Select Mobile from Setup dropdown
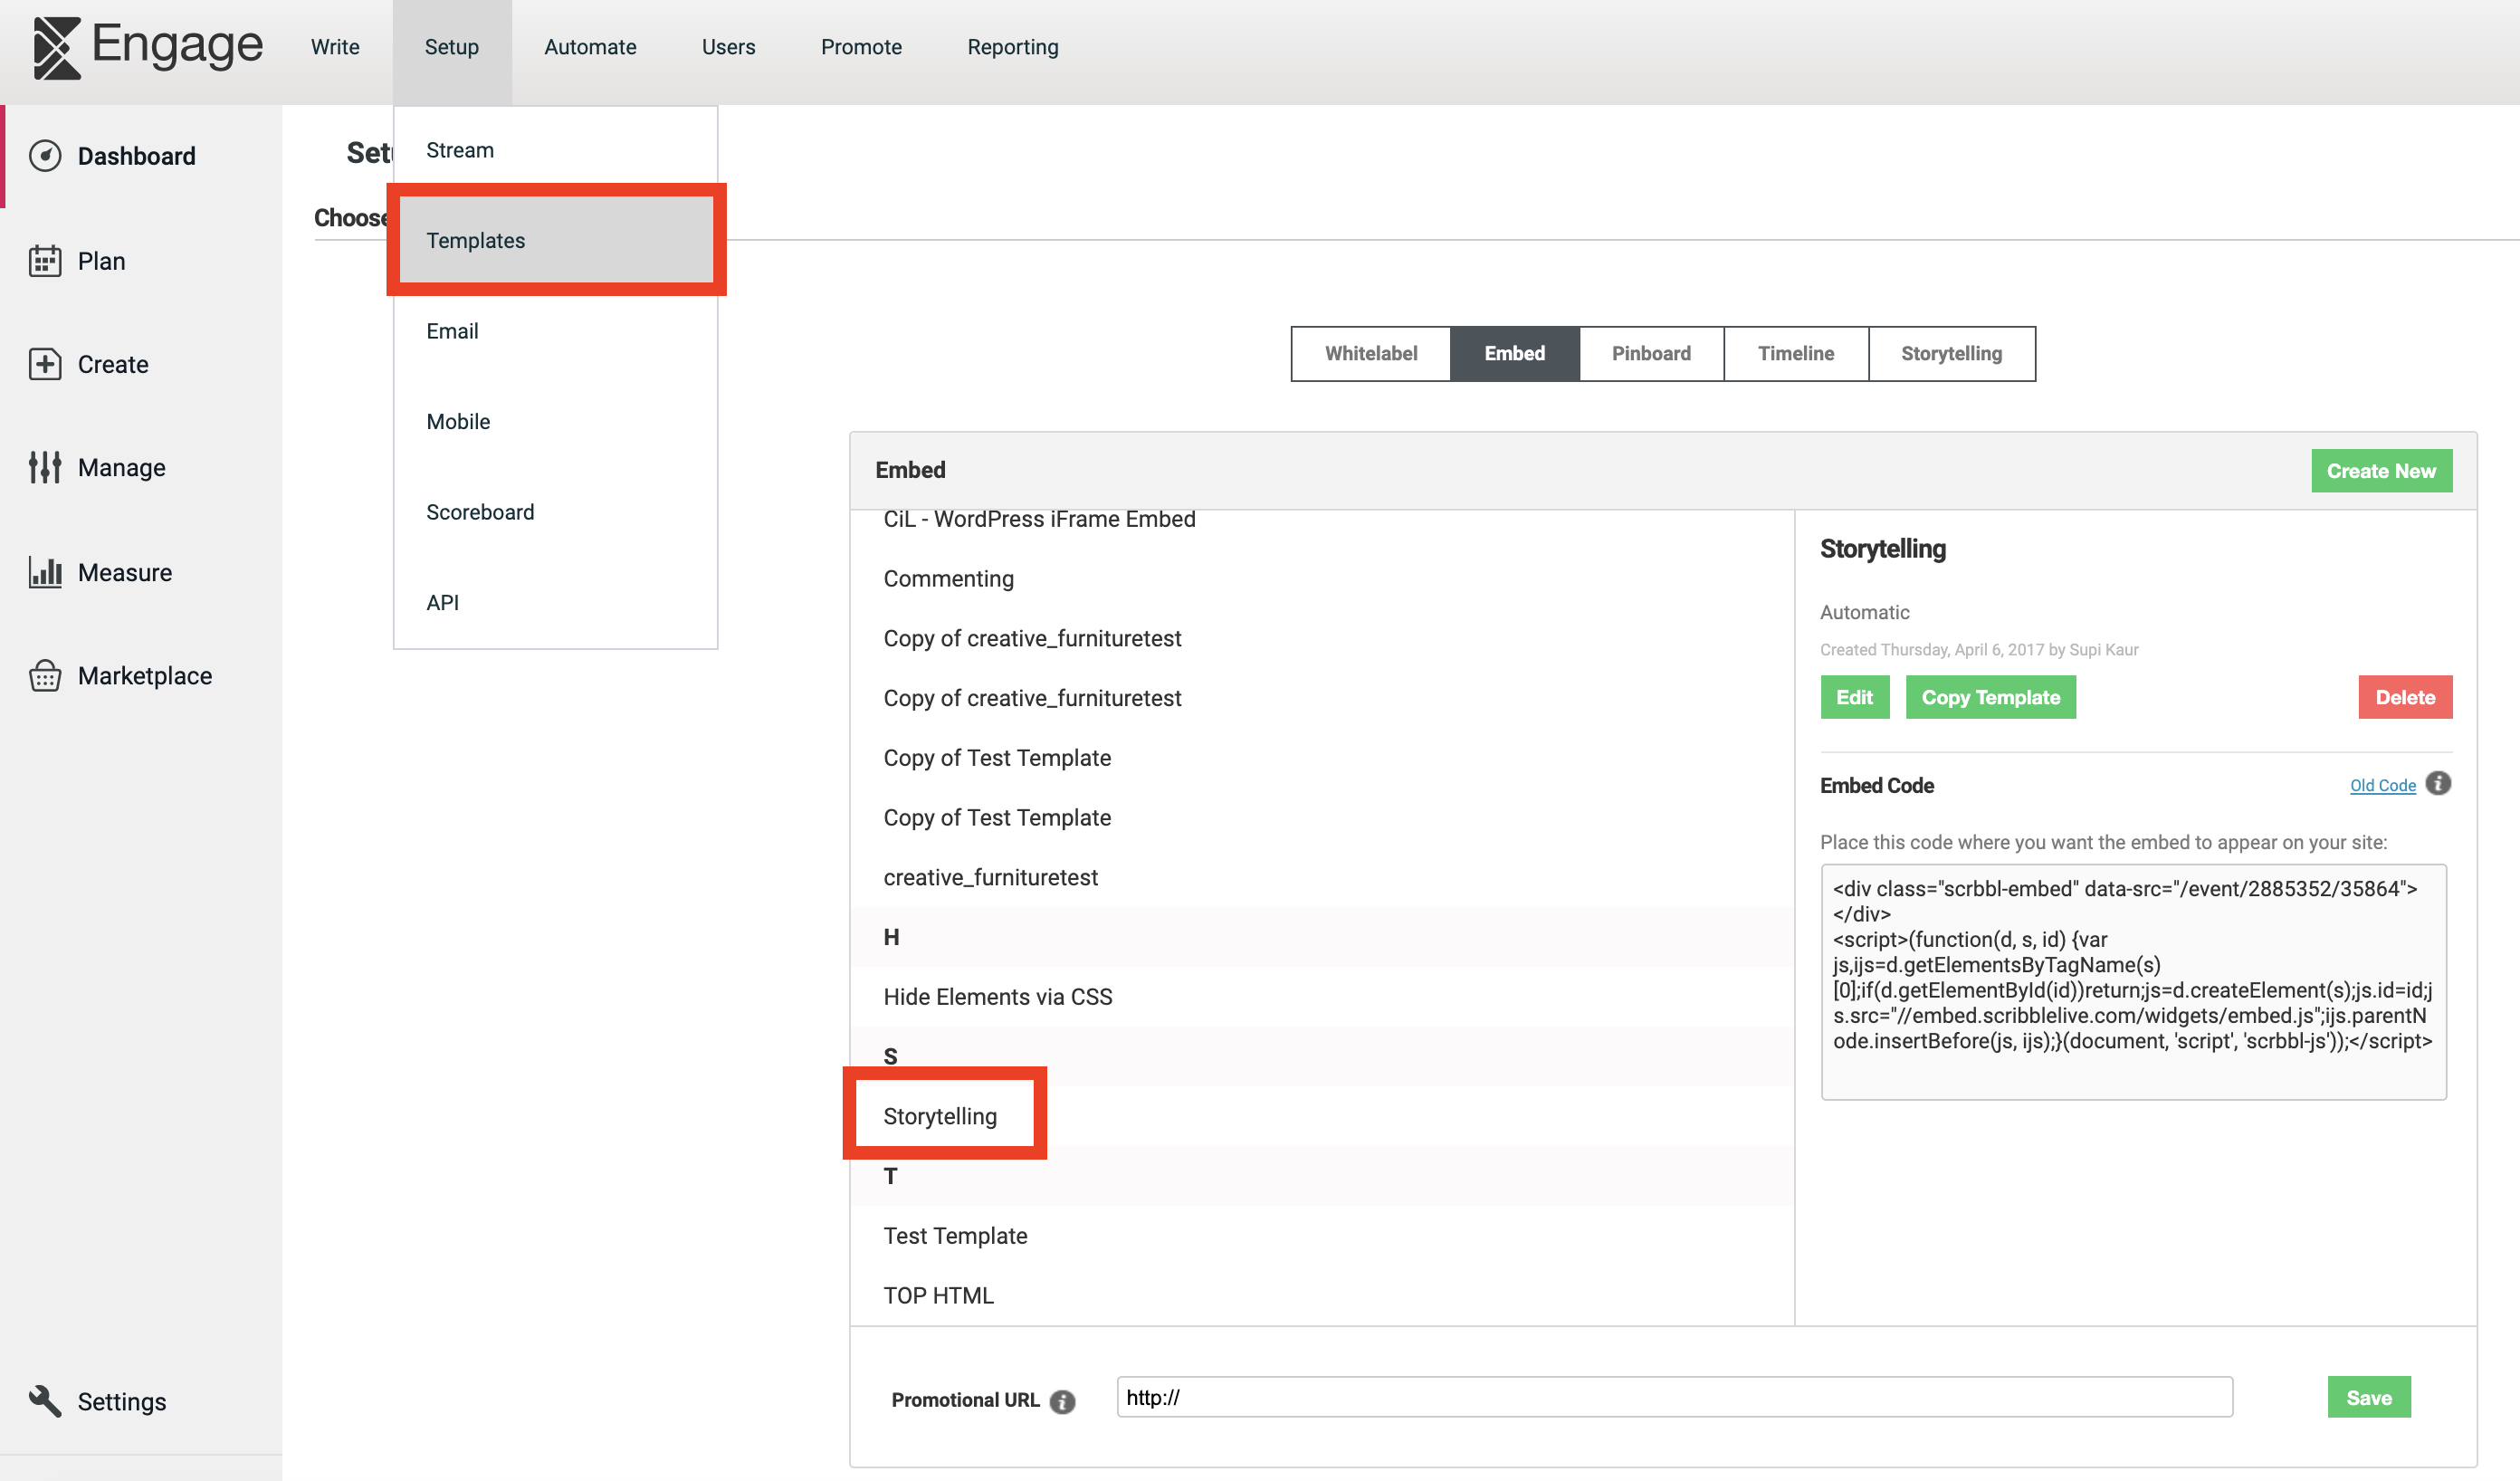Screen dimensions: 2520x1481 pyautogui.click(x=556, y=421)
